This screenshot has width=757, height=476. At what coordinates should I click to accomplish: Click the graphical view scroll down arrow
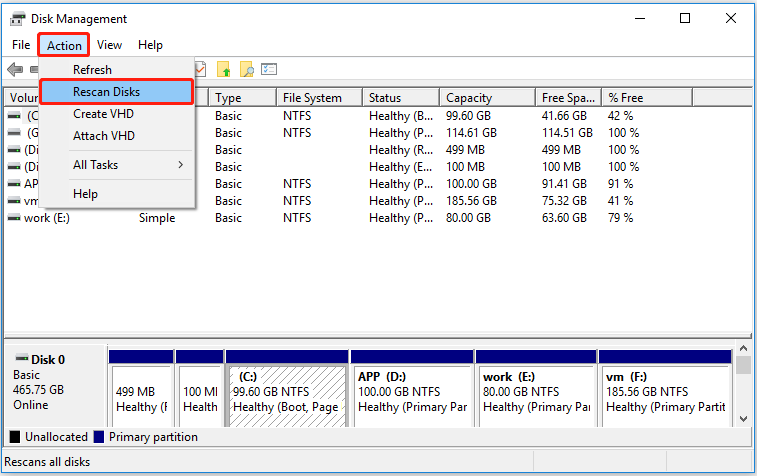743,419
